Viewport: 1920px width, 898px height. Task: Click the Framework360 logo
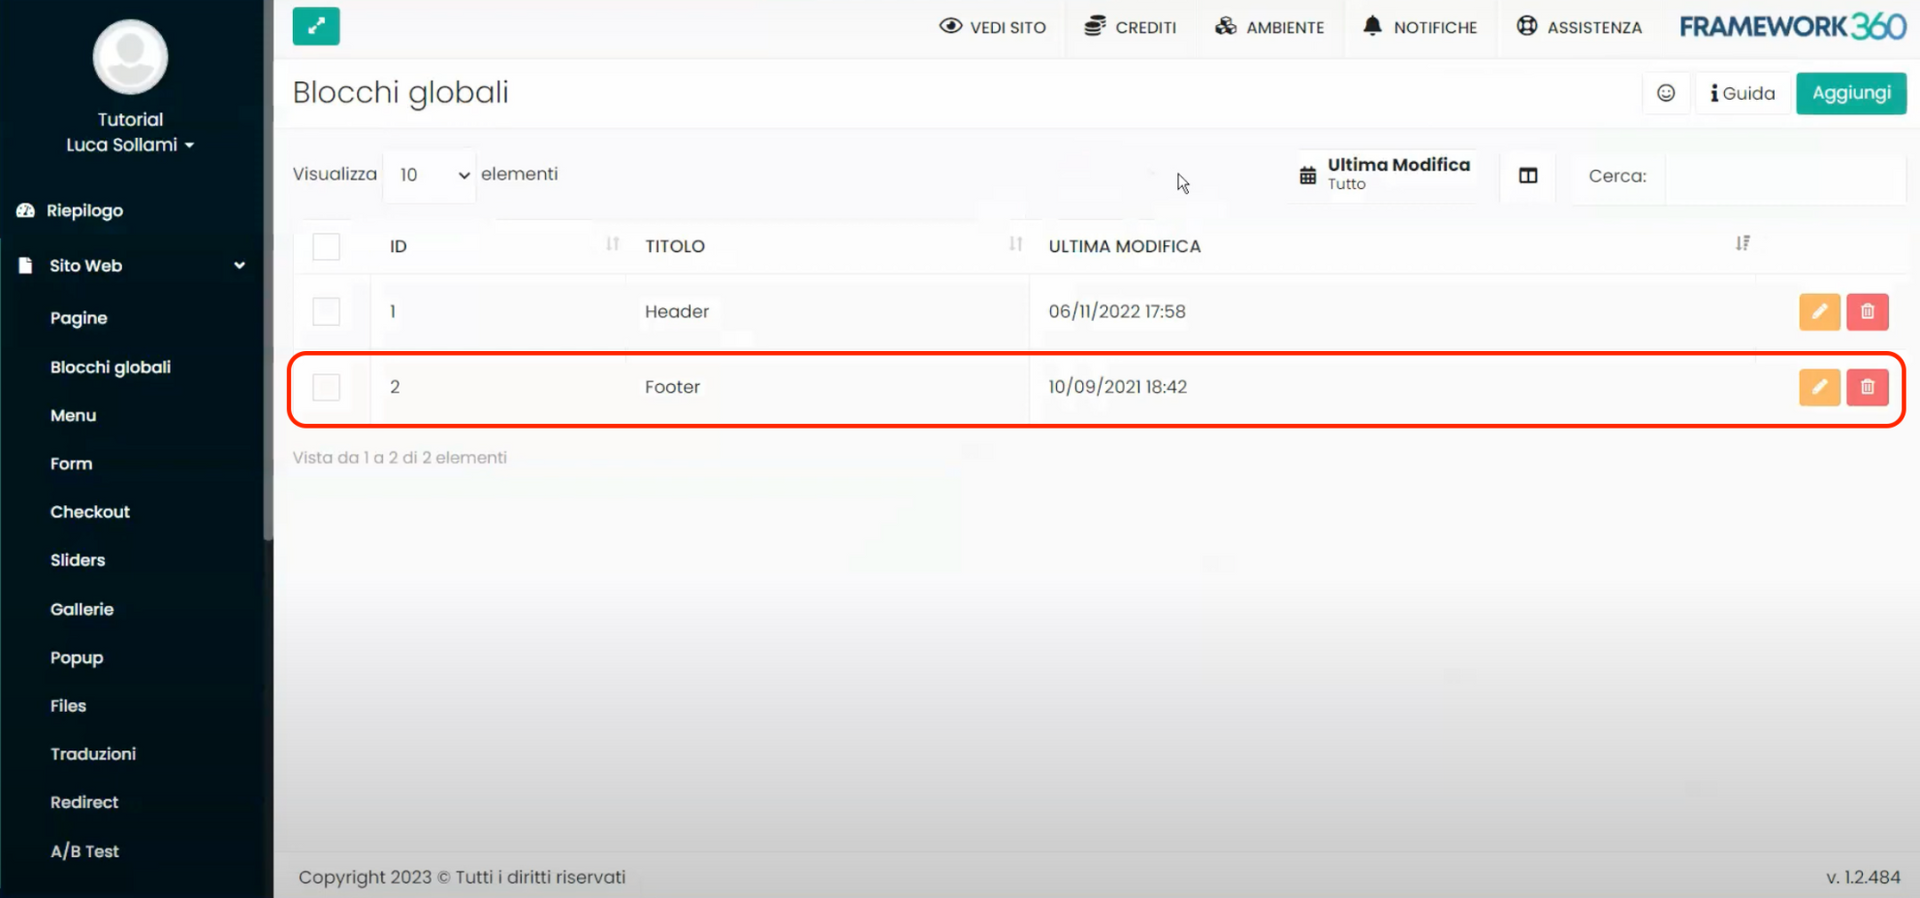click(1793, 26)
